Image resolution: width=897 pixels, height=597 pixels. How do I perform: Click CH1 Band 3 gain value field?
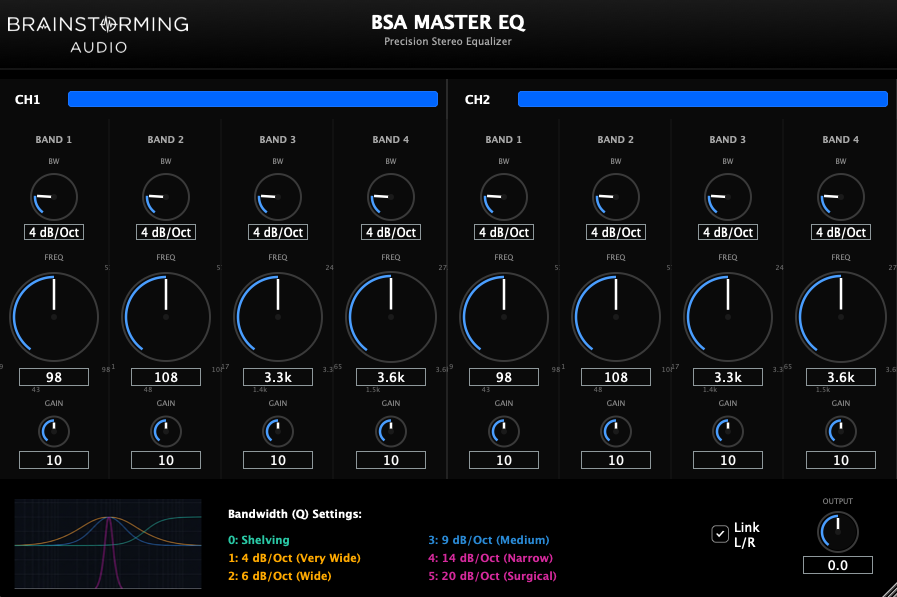tap(278, 460)
